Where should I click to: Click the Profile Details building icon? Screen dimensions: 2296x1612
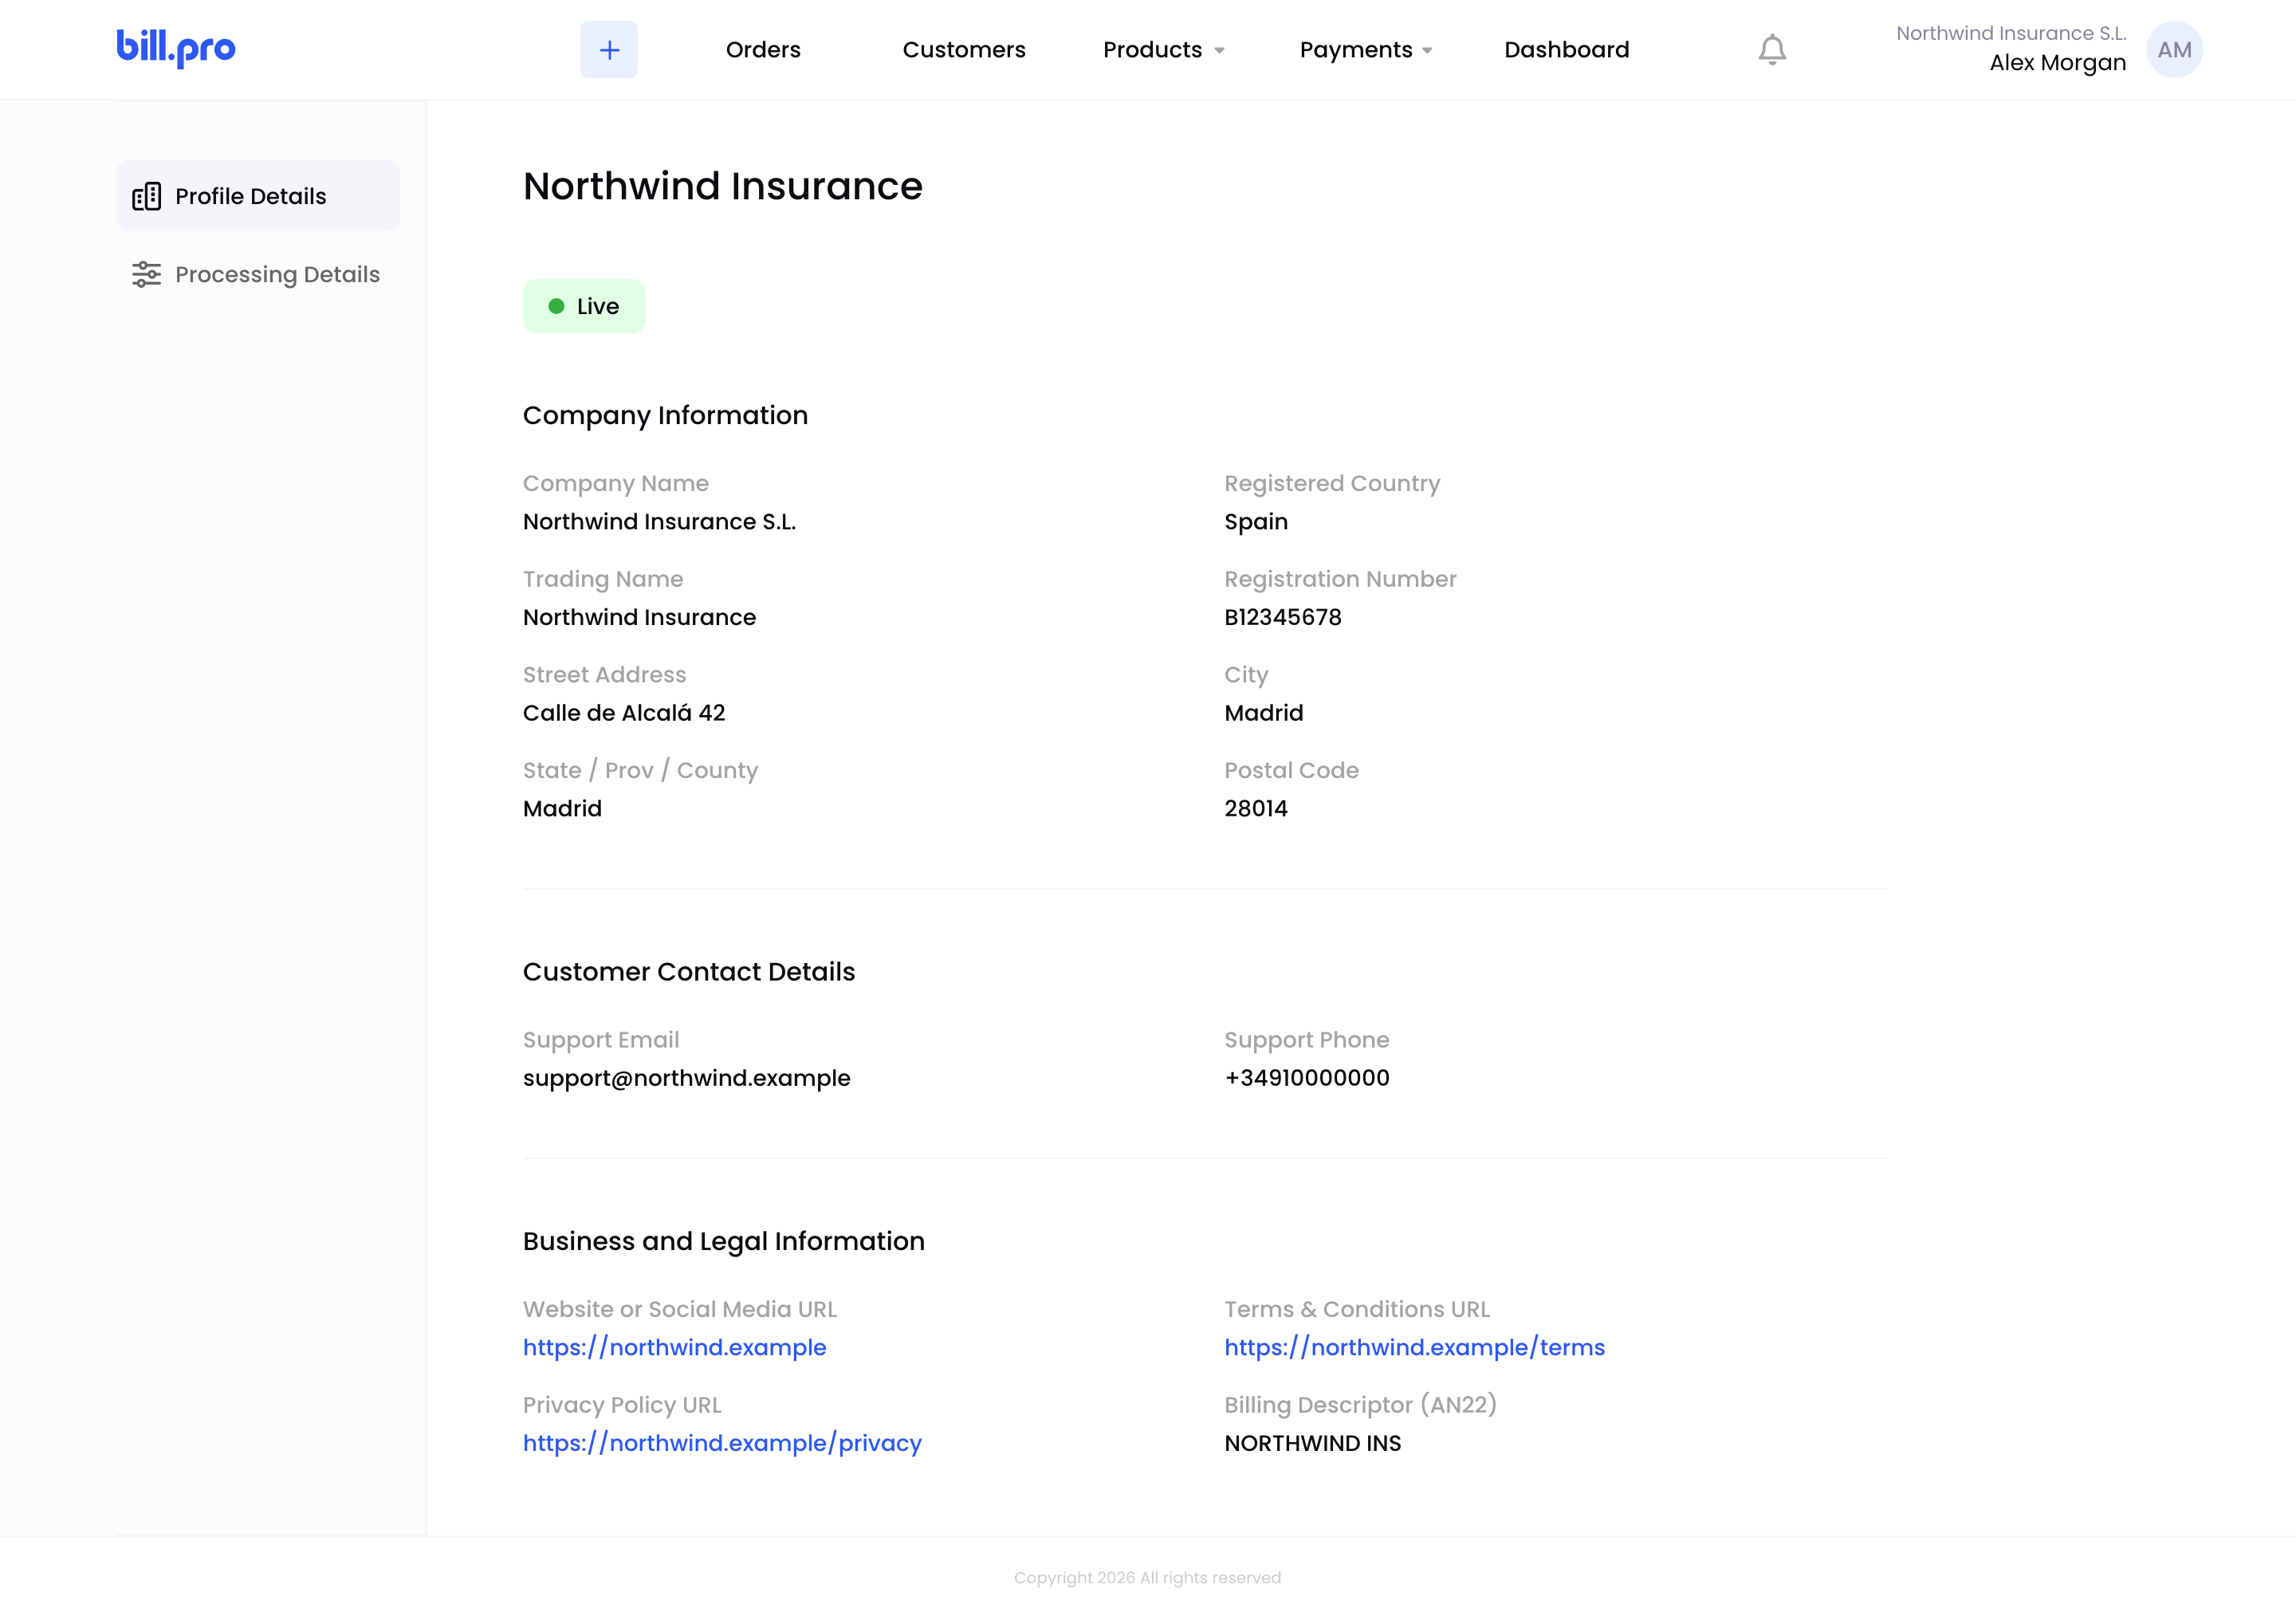pyautogui.click(x=147, y=196)
